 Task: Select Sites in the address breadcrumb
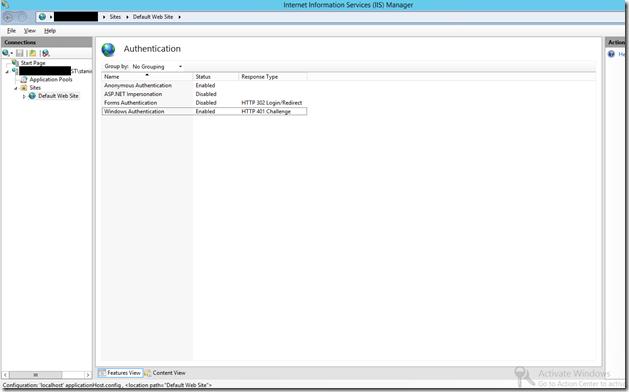point(115,17)
